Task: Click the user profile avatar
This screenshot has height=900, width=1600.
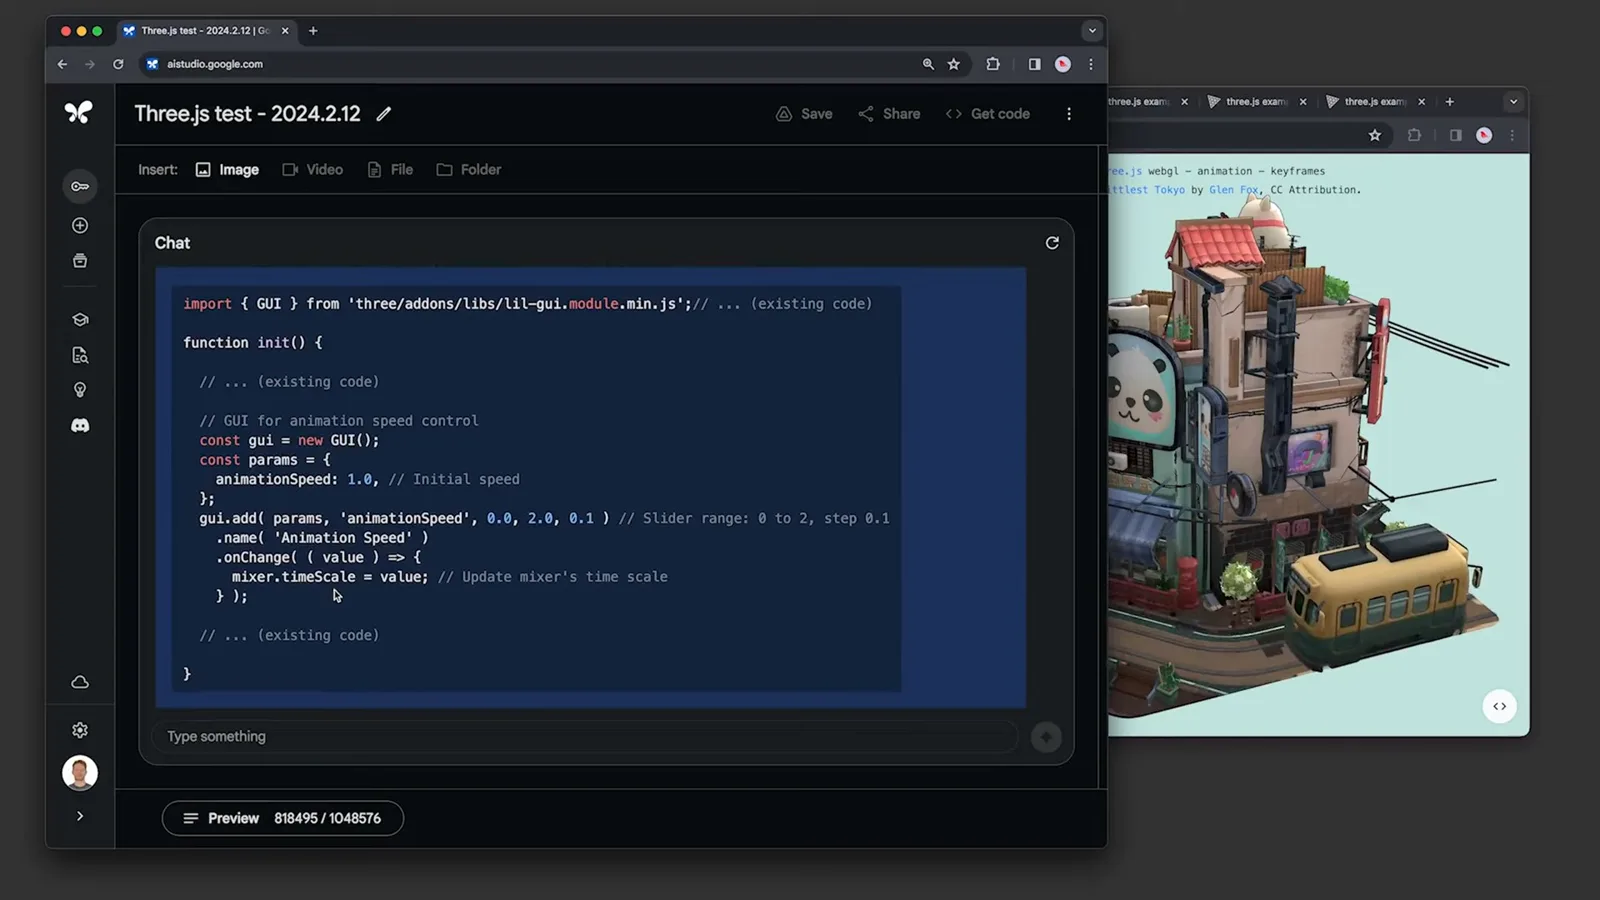Action: coord(80,773)
